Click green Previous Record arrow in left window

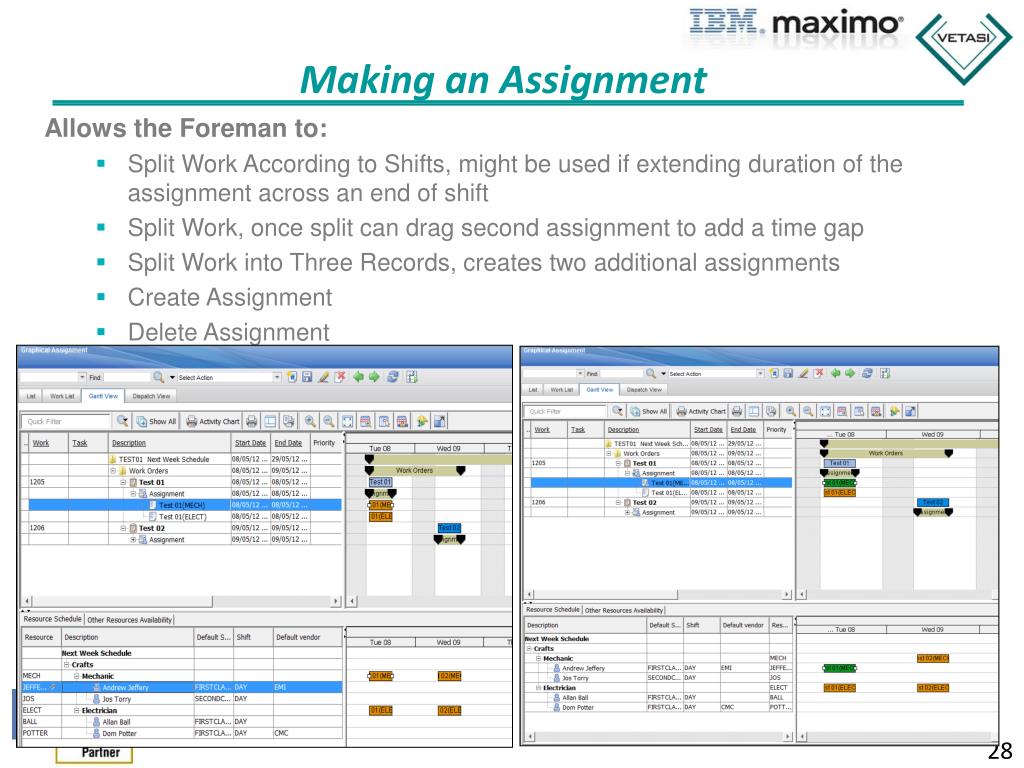tap(358, 377)
